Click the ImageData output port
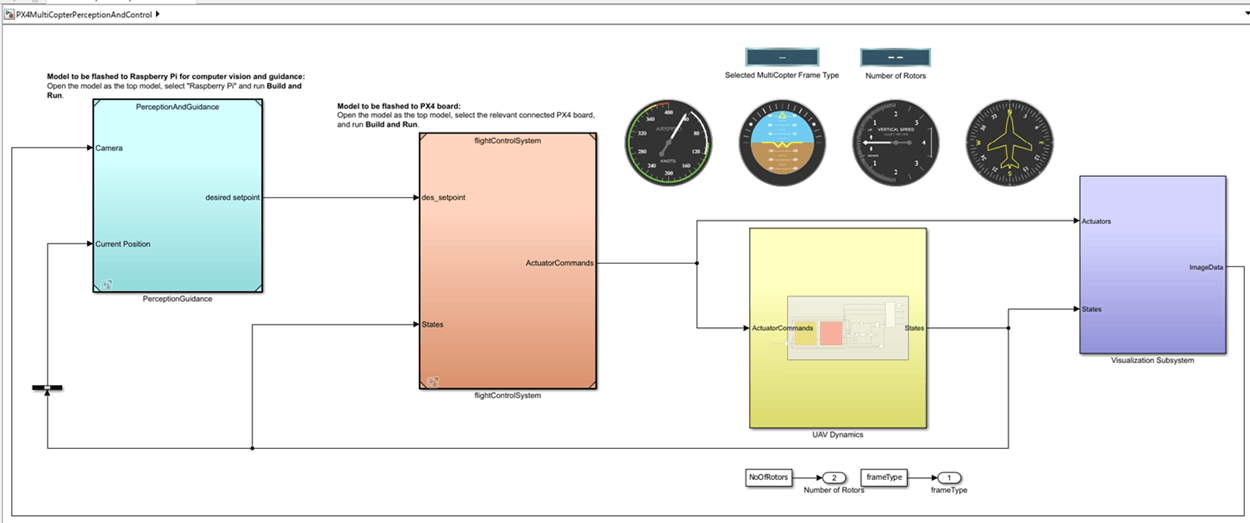 click(1206, 267)
